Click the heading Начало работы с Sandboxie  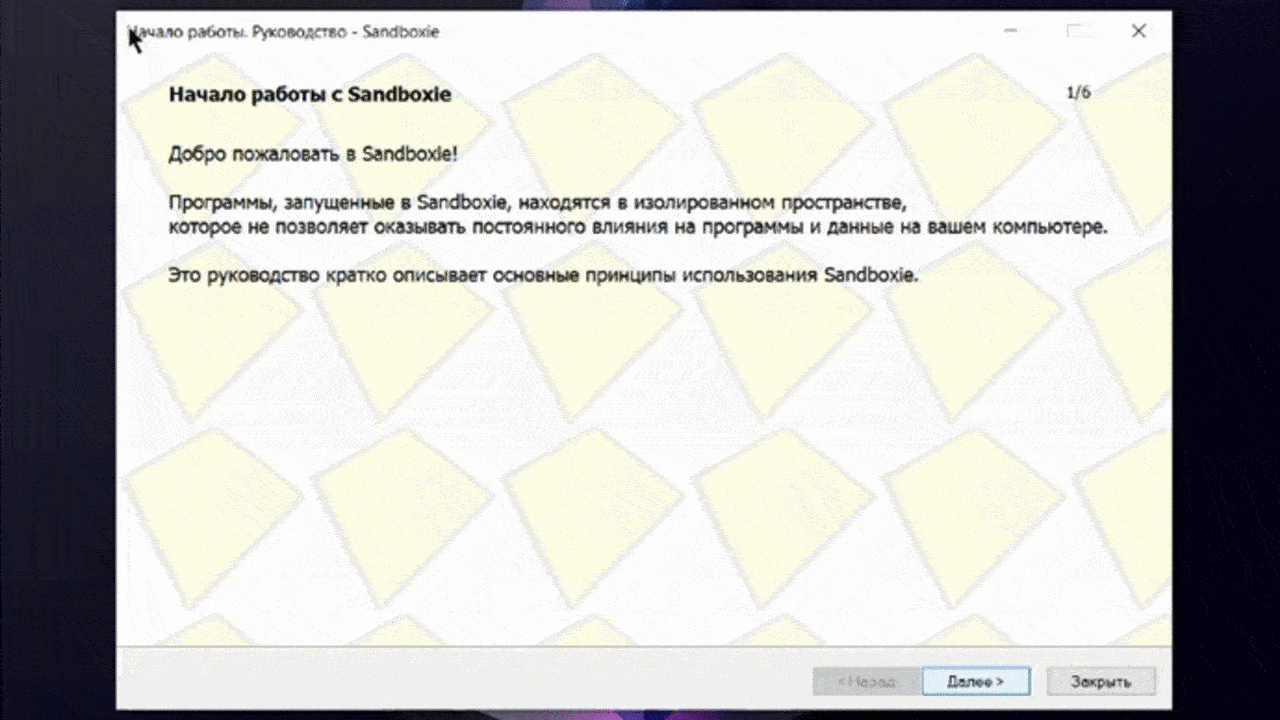[x=310, y=95]
